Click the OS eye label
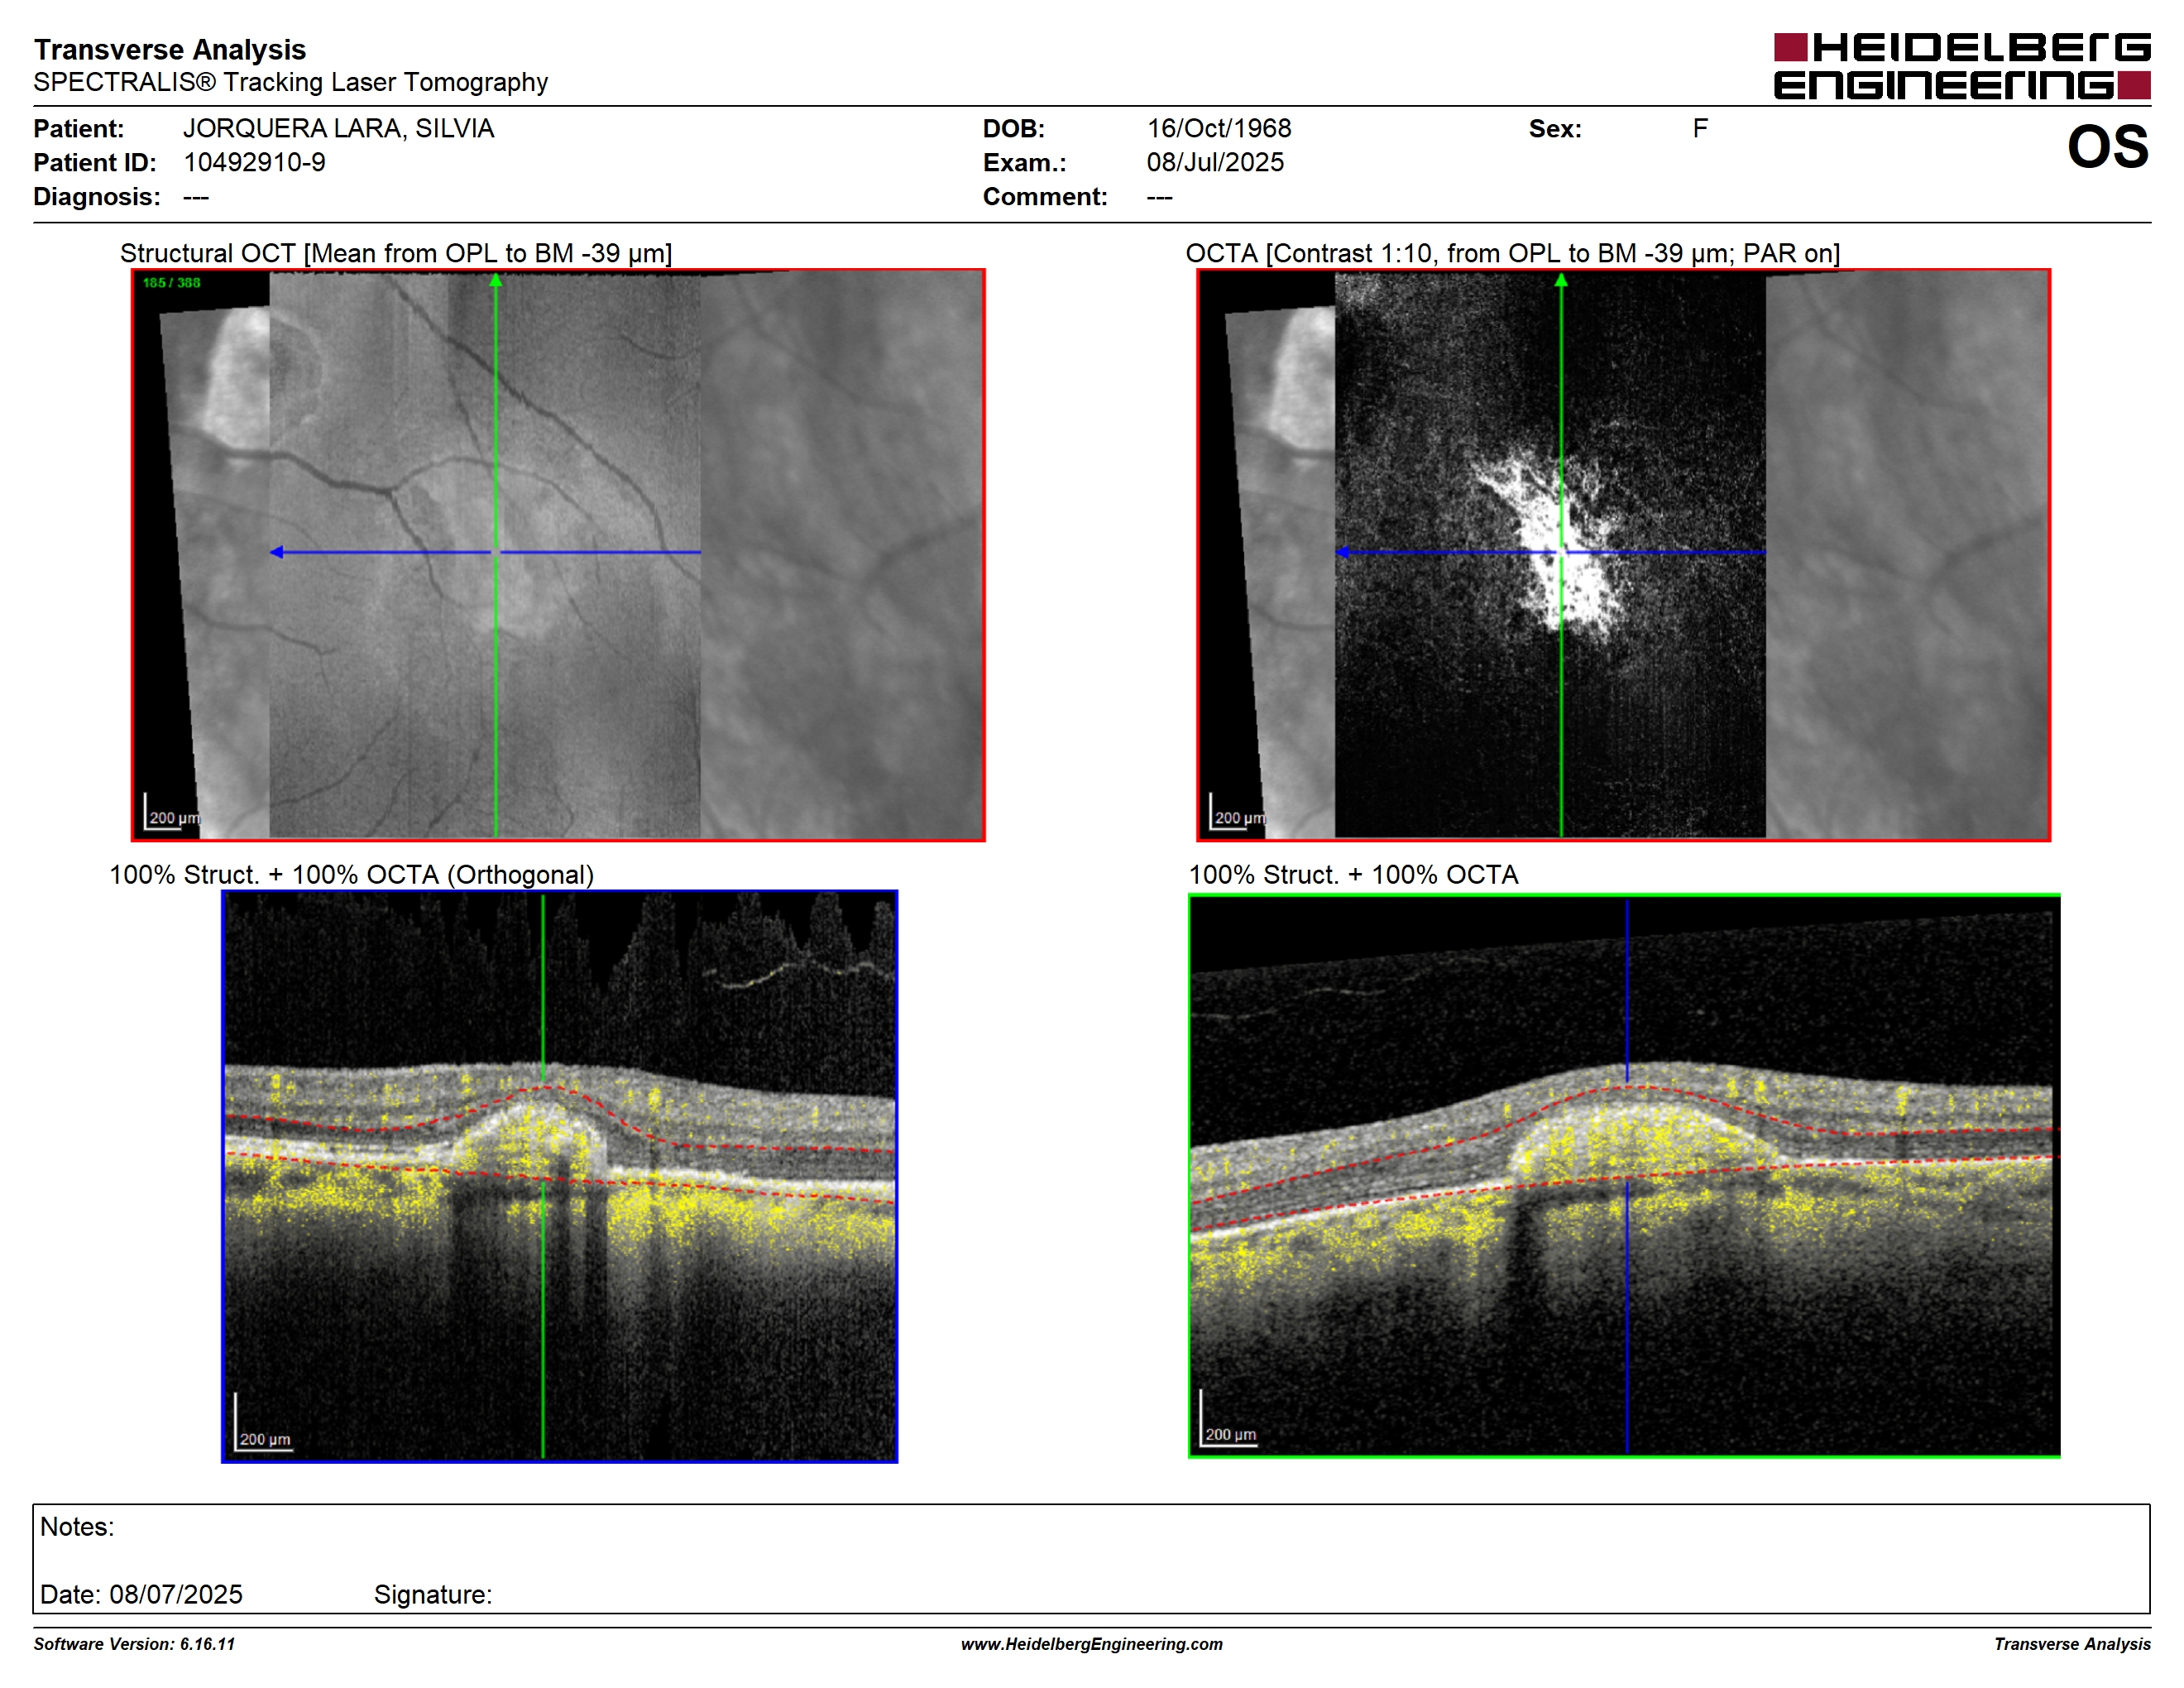Screen dimensions: 2184x1688 tap(2108, 147)
